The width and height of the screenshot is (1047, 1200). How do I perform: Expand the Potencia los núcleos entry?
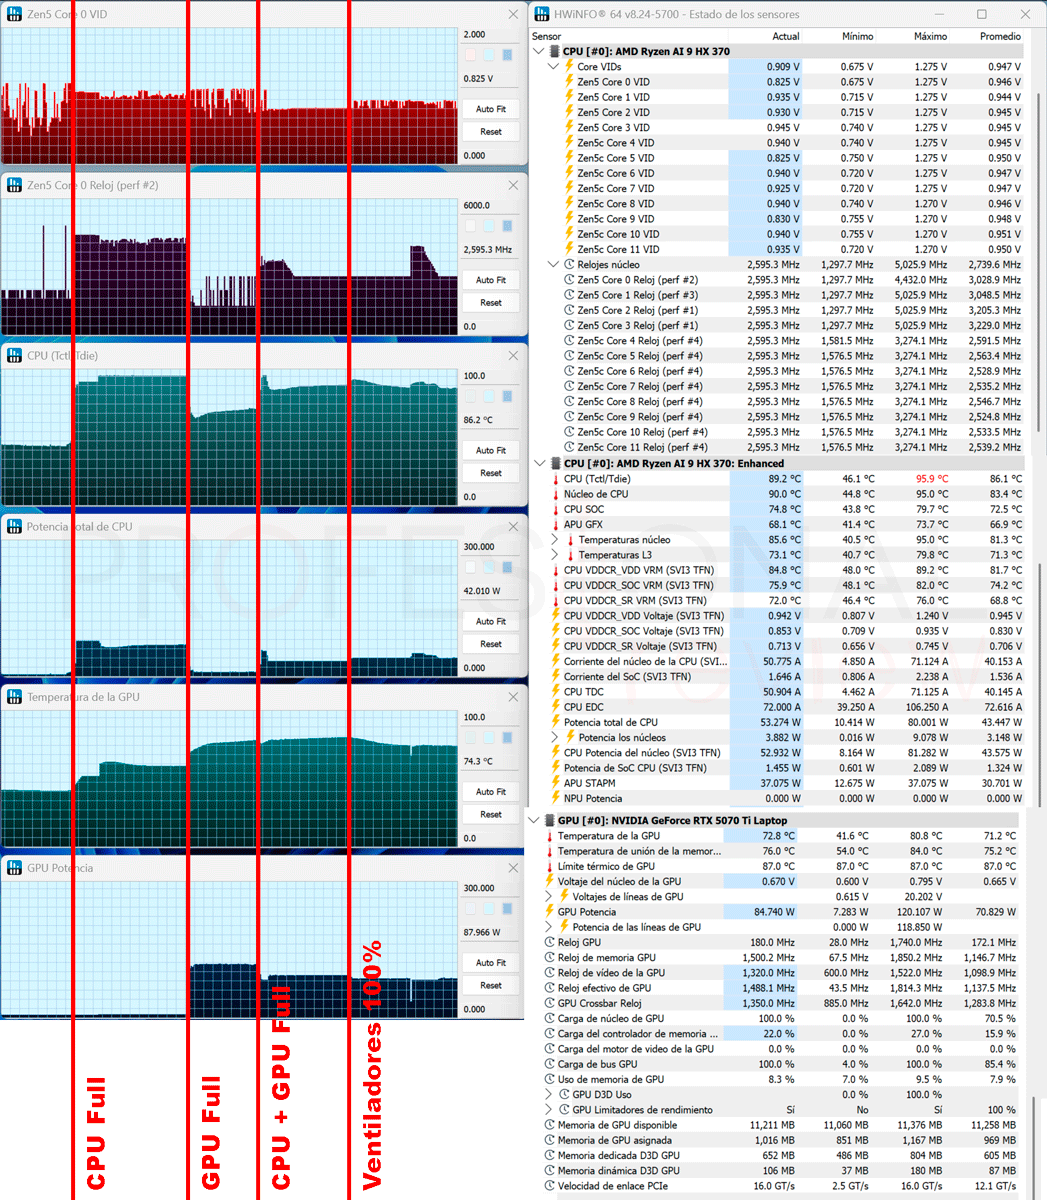click(x=555, y=738)
